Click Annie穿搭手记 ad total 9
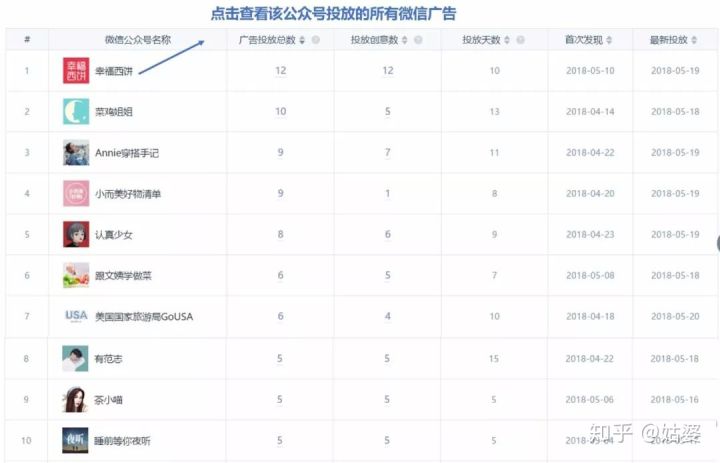 point(281,152)
